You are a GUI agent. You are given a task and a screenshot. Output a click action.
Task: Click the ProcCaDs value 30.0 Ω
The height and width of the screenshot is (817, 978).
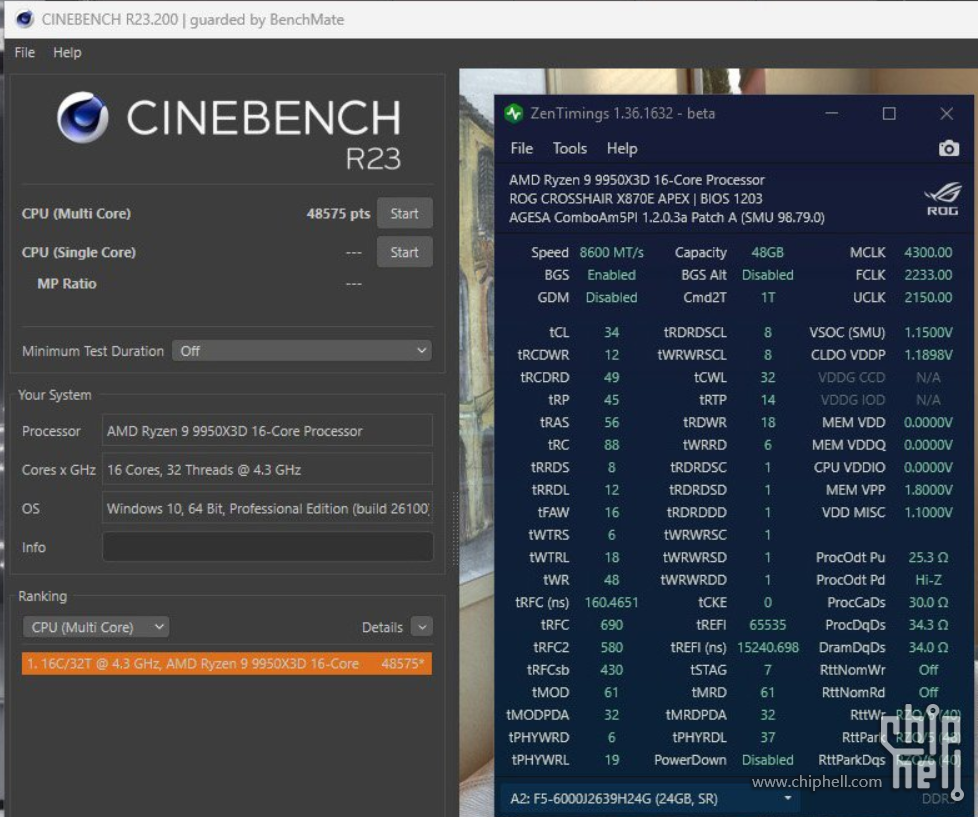[928, 602]
